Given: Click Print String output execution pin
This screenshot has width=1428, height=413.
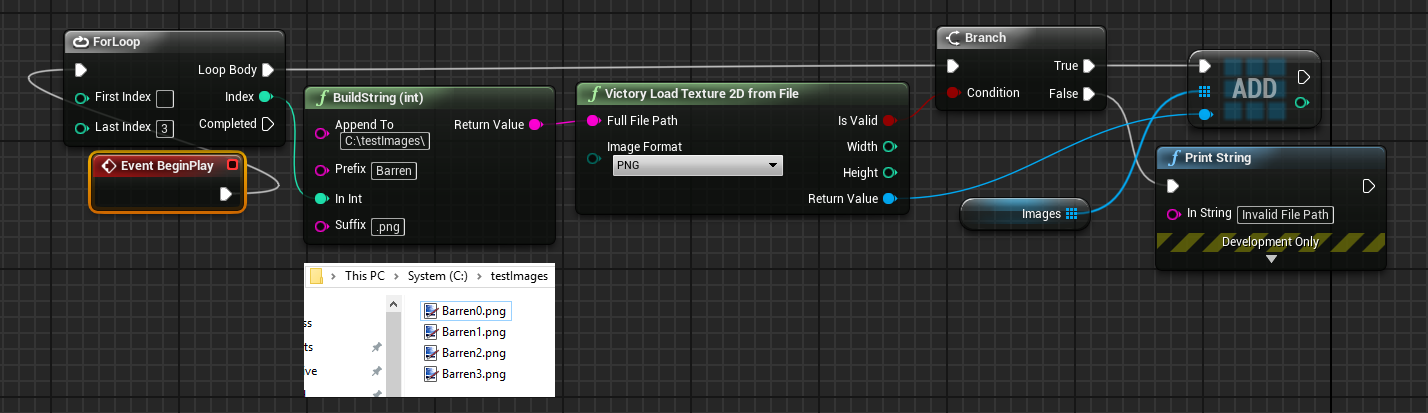Looking at the screenshot, I should (1369, 186).
